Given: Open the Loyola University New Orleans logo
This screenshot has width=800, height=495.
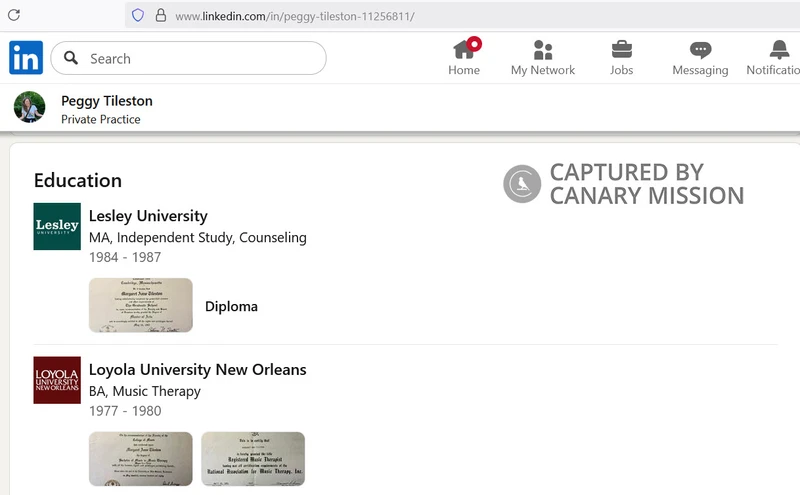Looking at the screenshot, I should click(x=57, y=380).
